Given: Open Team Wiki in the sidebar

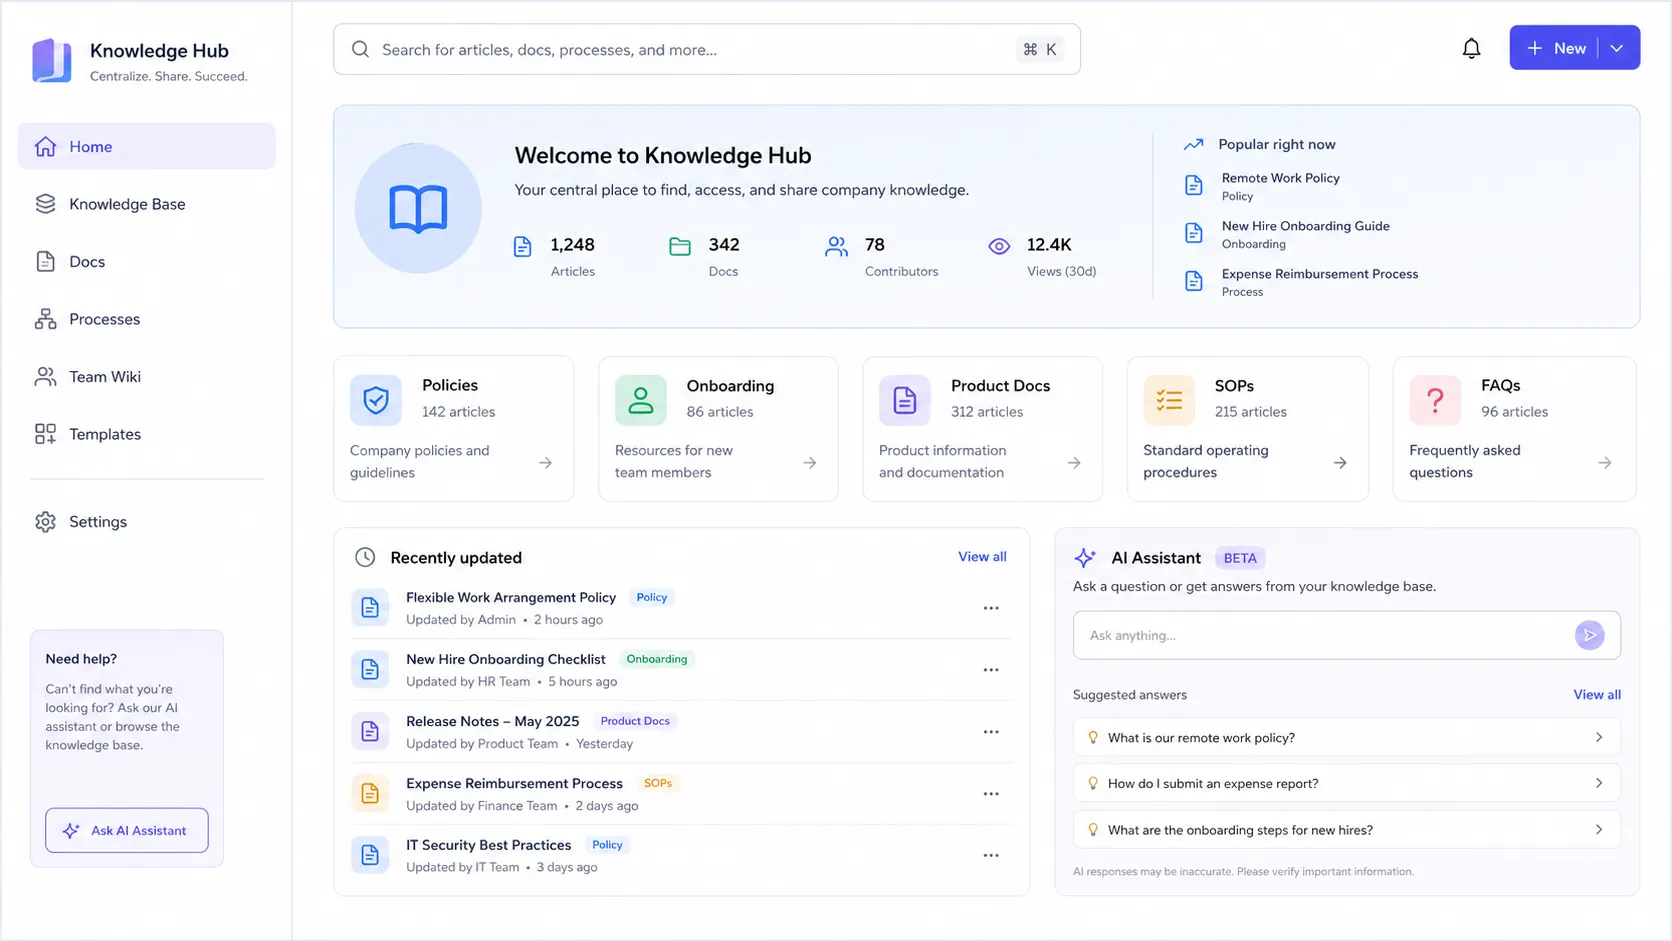Looking at the screenshot, I should (x=147, y=376).
